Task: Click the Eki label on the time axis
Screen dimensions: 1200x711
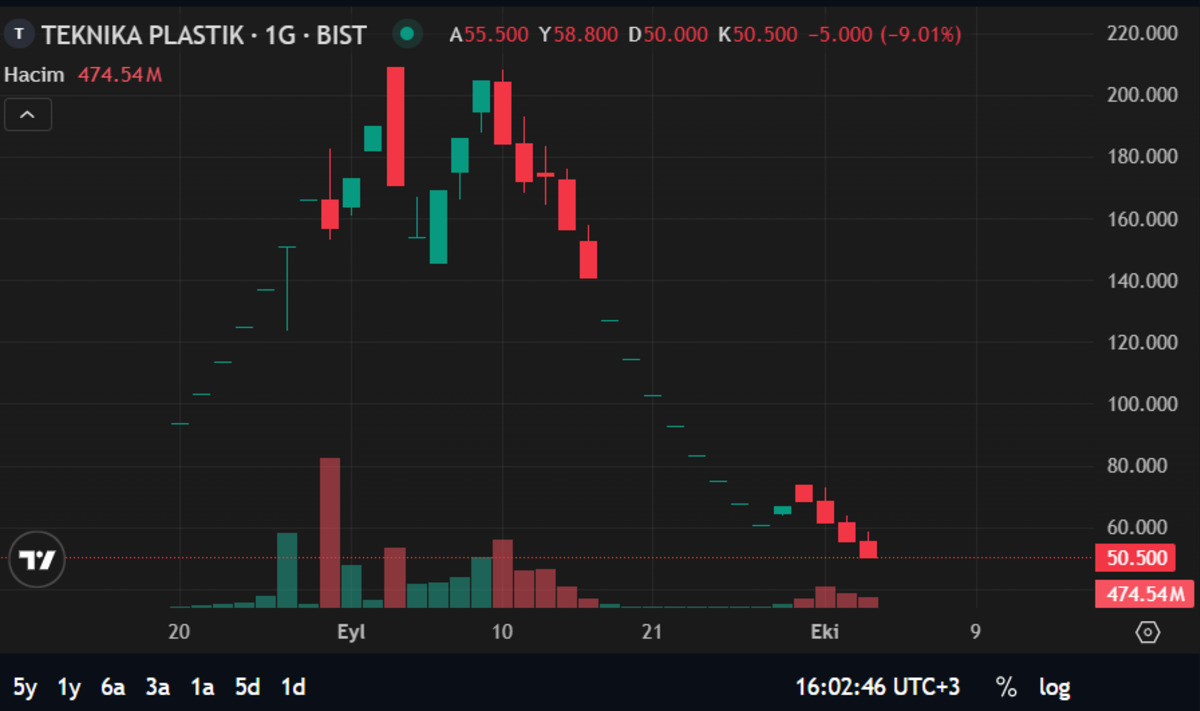Action: [824, 632]
